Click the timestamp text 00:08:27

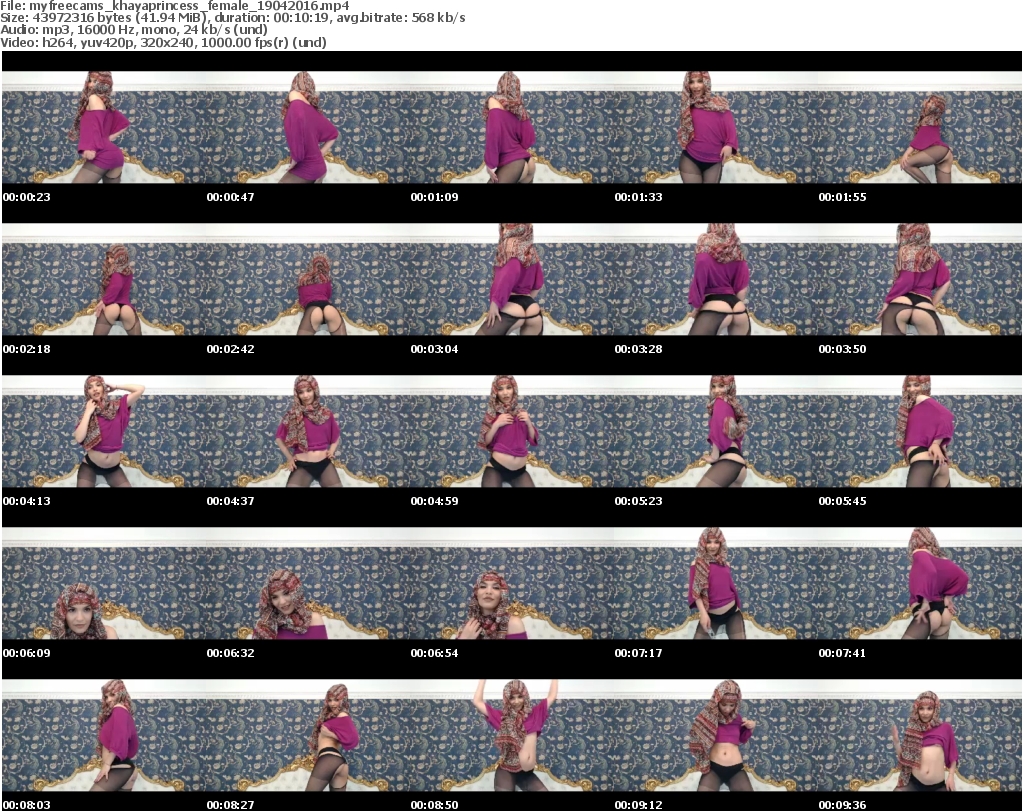231,805
